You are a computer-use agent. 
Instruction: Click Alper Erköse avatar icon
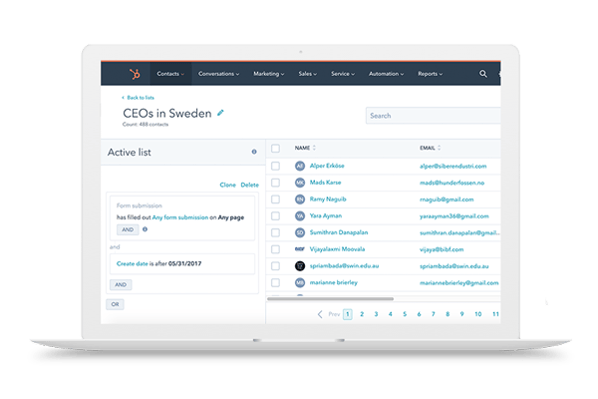click(x=300, y=166)
